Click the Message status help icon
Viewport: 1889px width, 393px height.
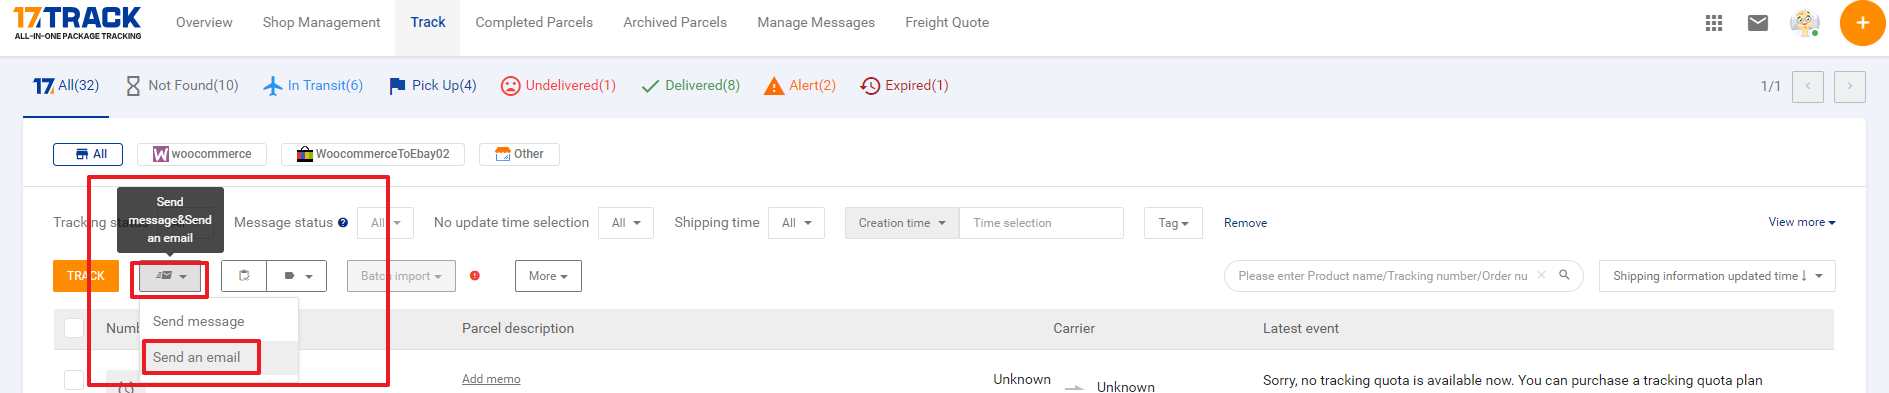tap(343, 223)
